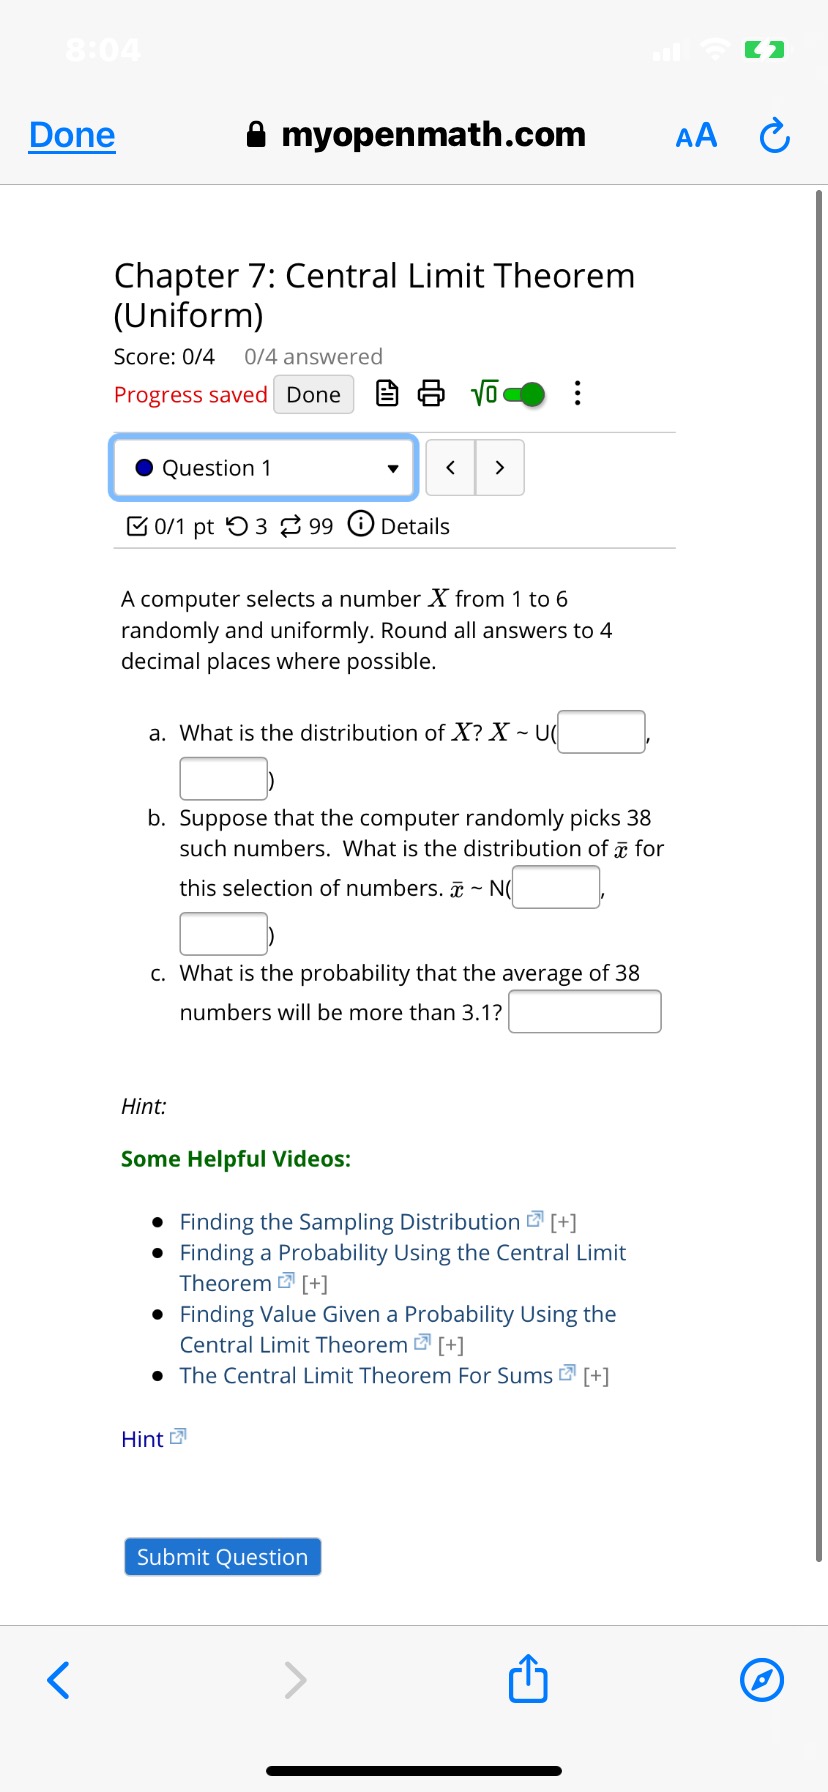Click the 0/1 pt checkbox icon
The height and width of the screenshot is (1792, 828).
[136, 525]
